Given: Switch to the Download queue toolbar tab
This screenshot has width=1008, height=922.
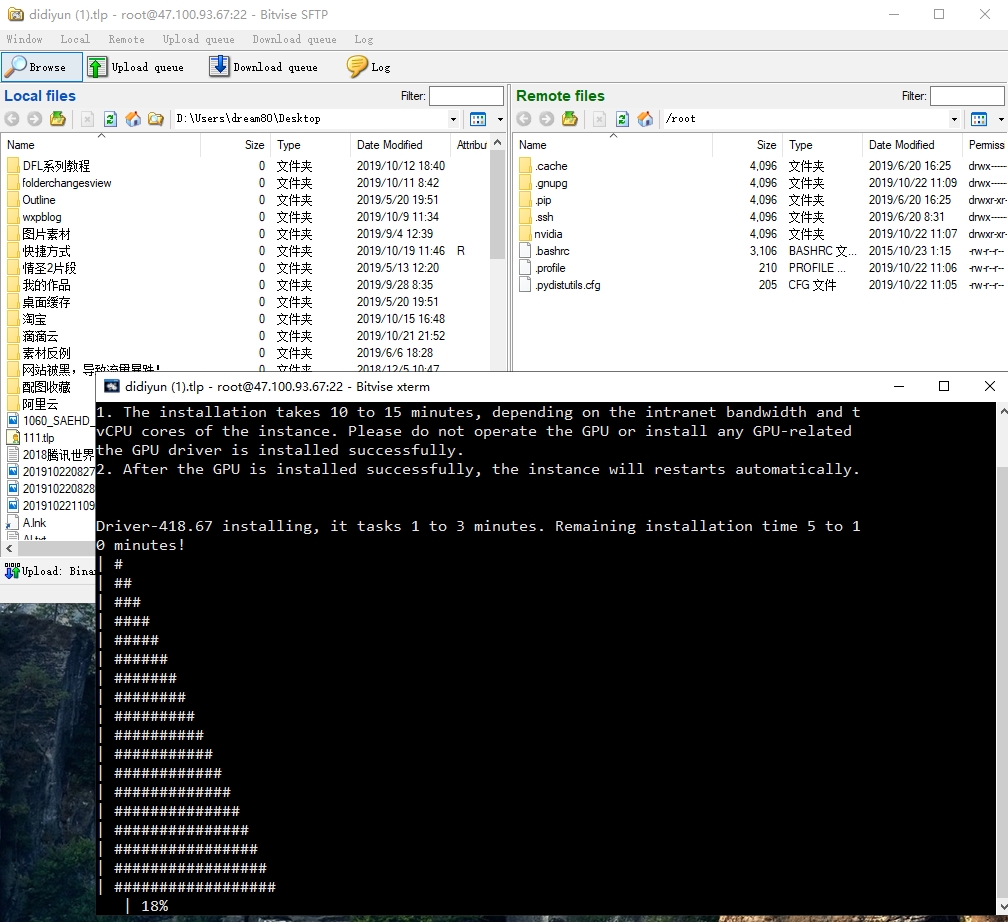Looking at the screenshot, I should tap(263, 67).
